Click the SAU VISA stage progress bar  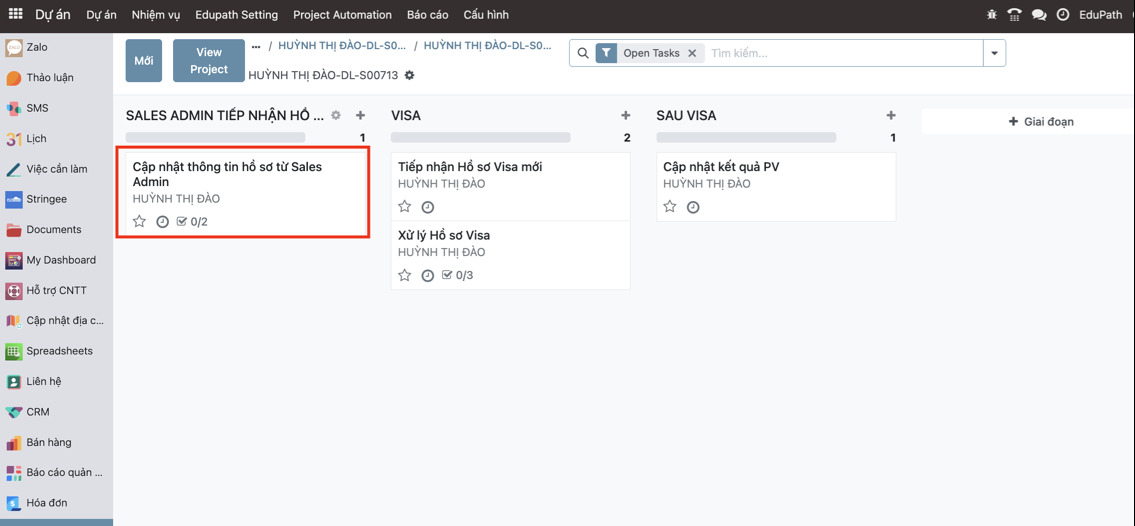coord(746,137)
